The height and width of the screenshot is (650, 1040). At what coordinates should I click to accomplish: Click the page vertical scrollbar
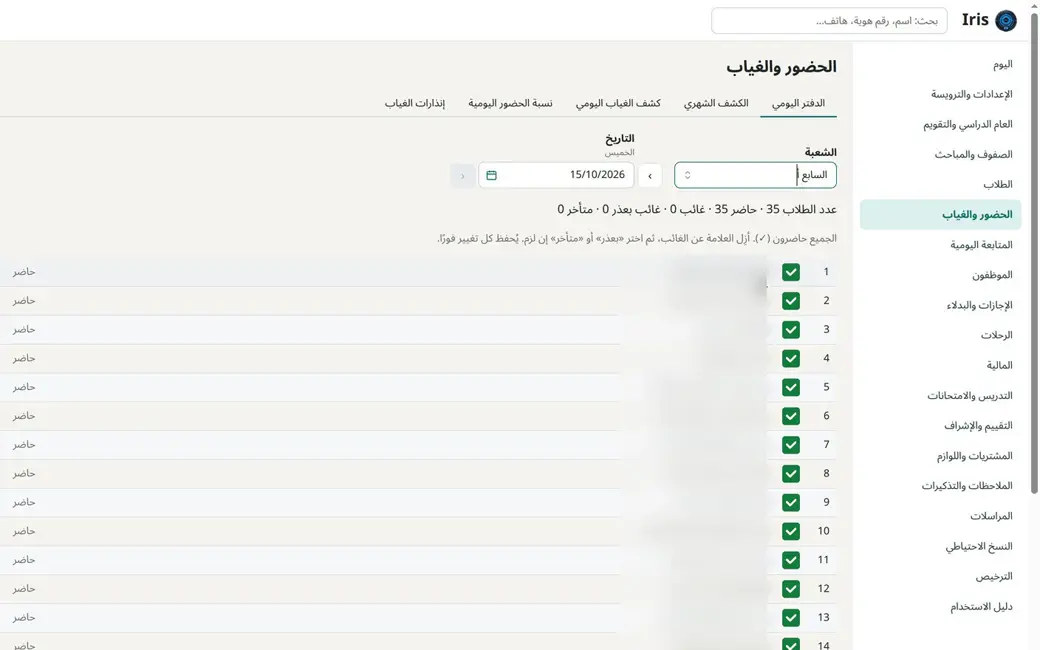click(x=1034, y=252)
